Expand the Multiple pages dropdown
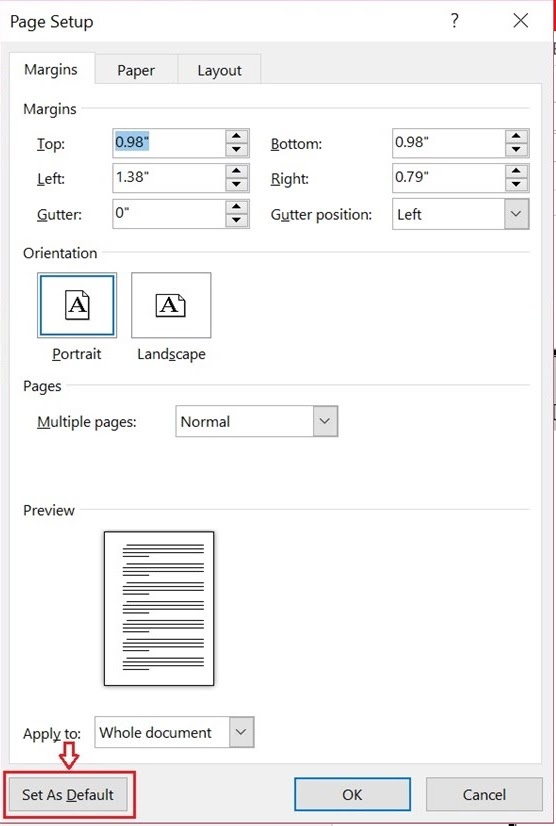Viewport: 556px width, 826px height. tap(325, 421)
